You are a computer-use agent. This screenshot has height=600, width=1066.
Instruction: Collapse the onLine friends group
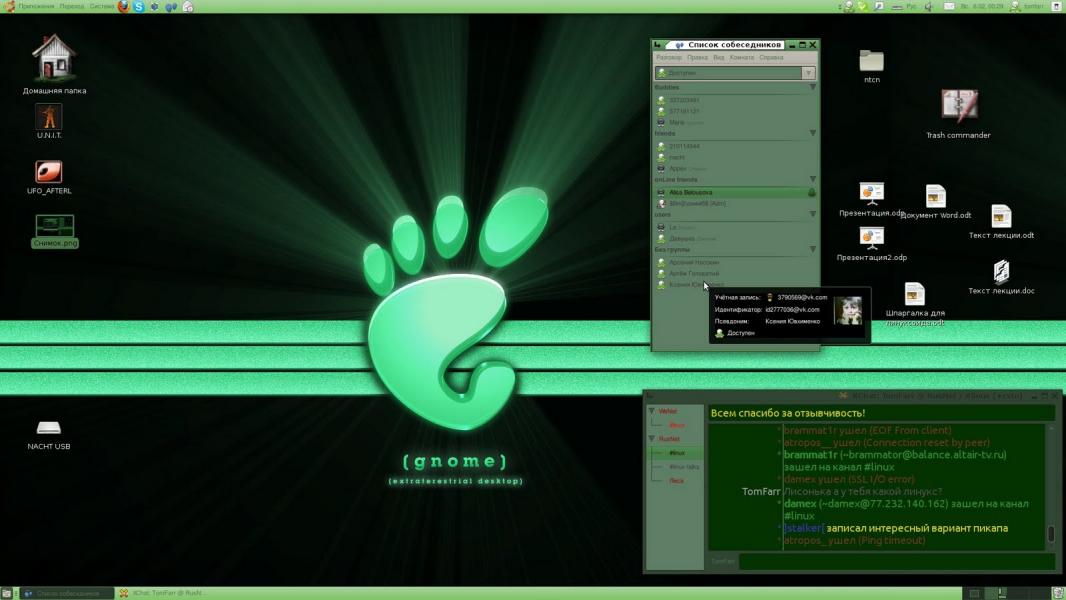[812, 179]
